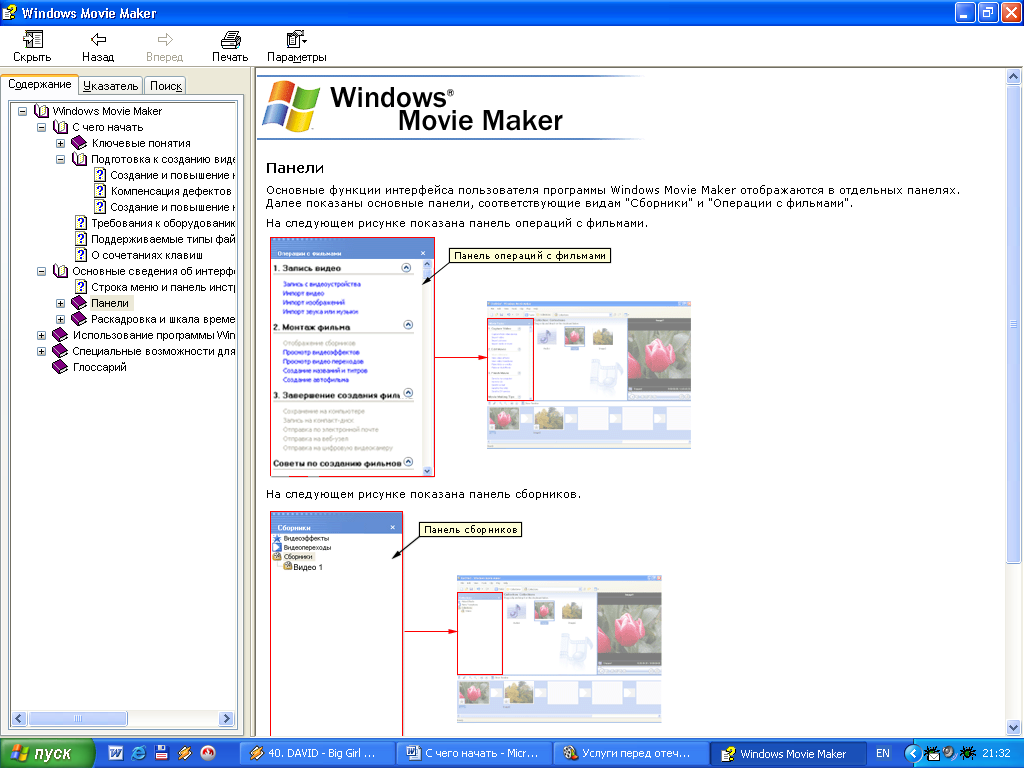This screenshot has width=1024, height=768.
Task: Collapse the Windows Movie Maker root node
Action: tap(22, 111)
